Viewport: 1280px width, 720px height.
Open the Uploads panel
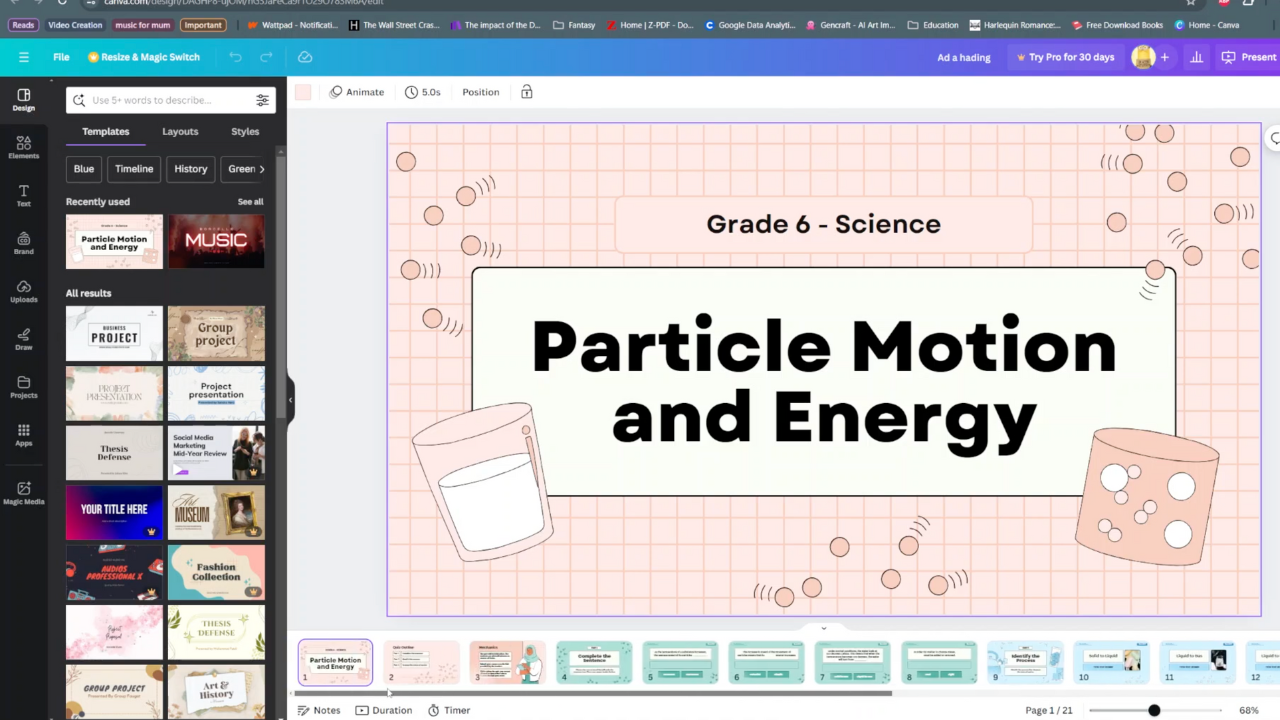tap(23, 291)
